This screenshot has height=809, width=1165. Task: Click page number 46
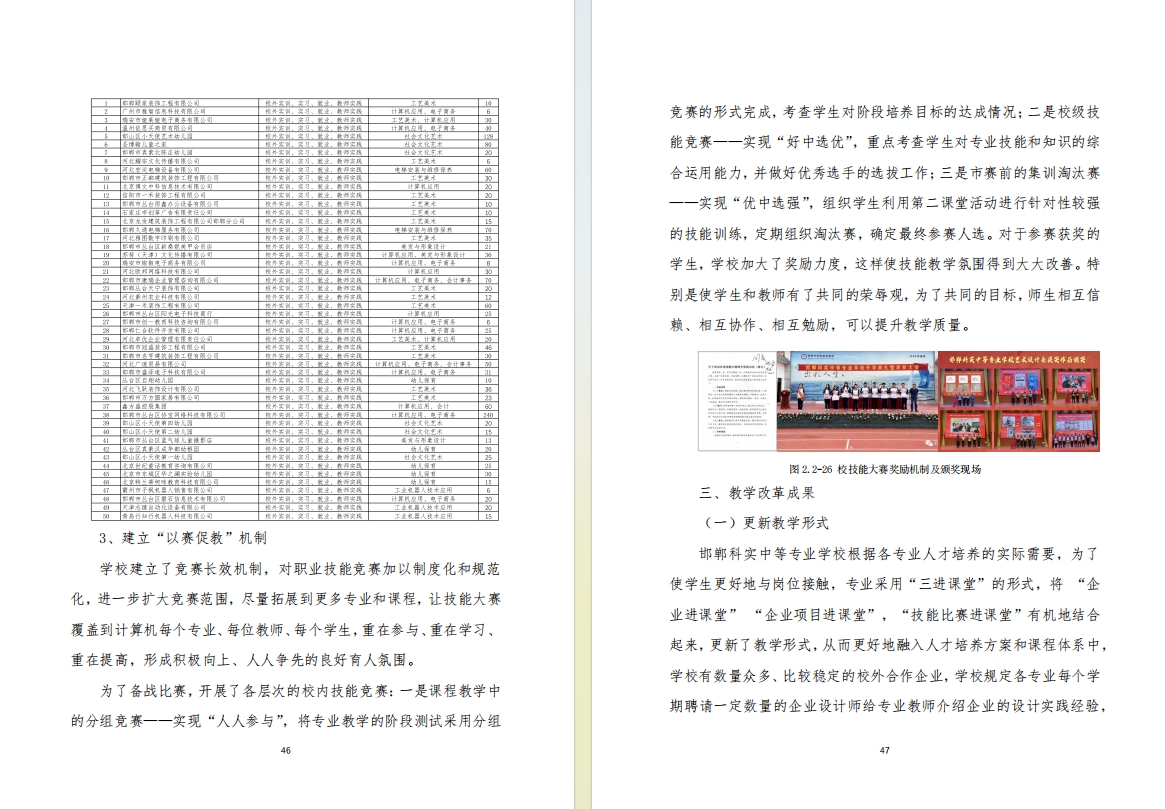pyautogui.click(x=285, y=750)
